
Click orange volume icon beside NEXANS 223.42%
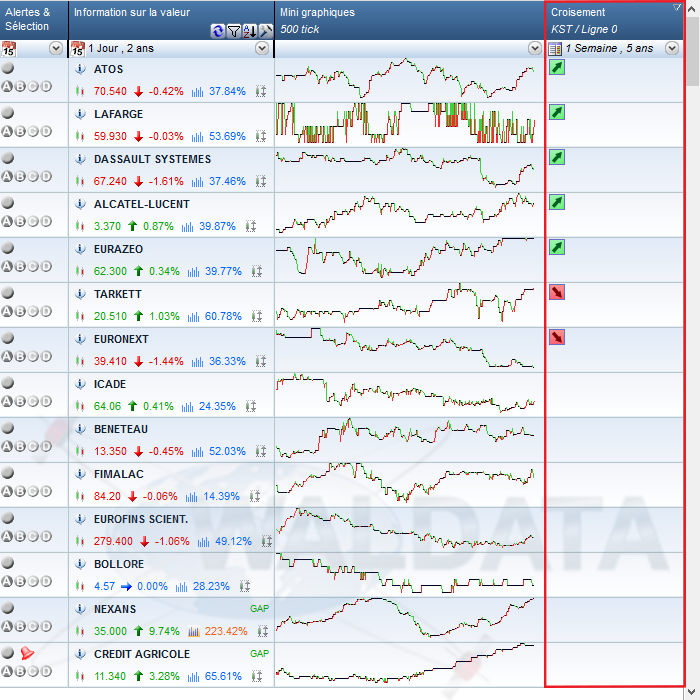(x=193, y=632)
